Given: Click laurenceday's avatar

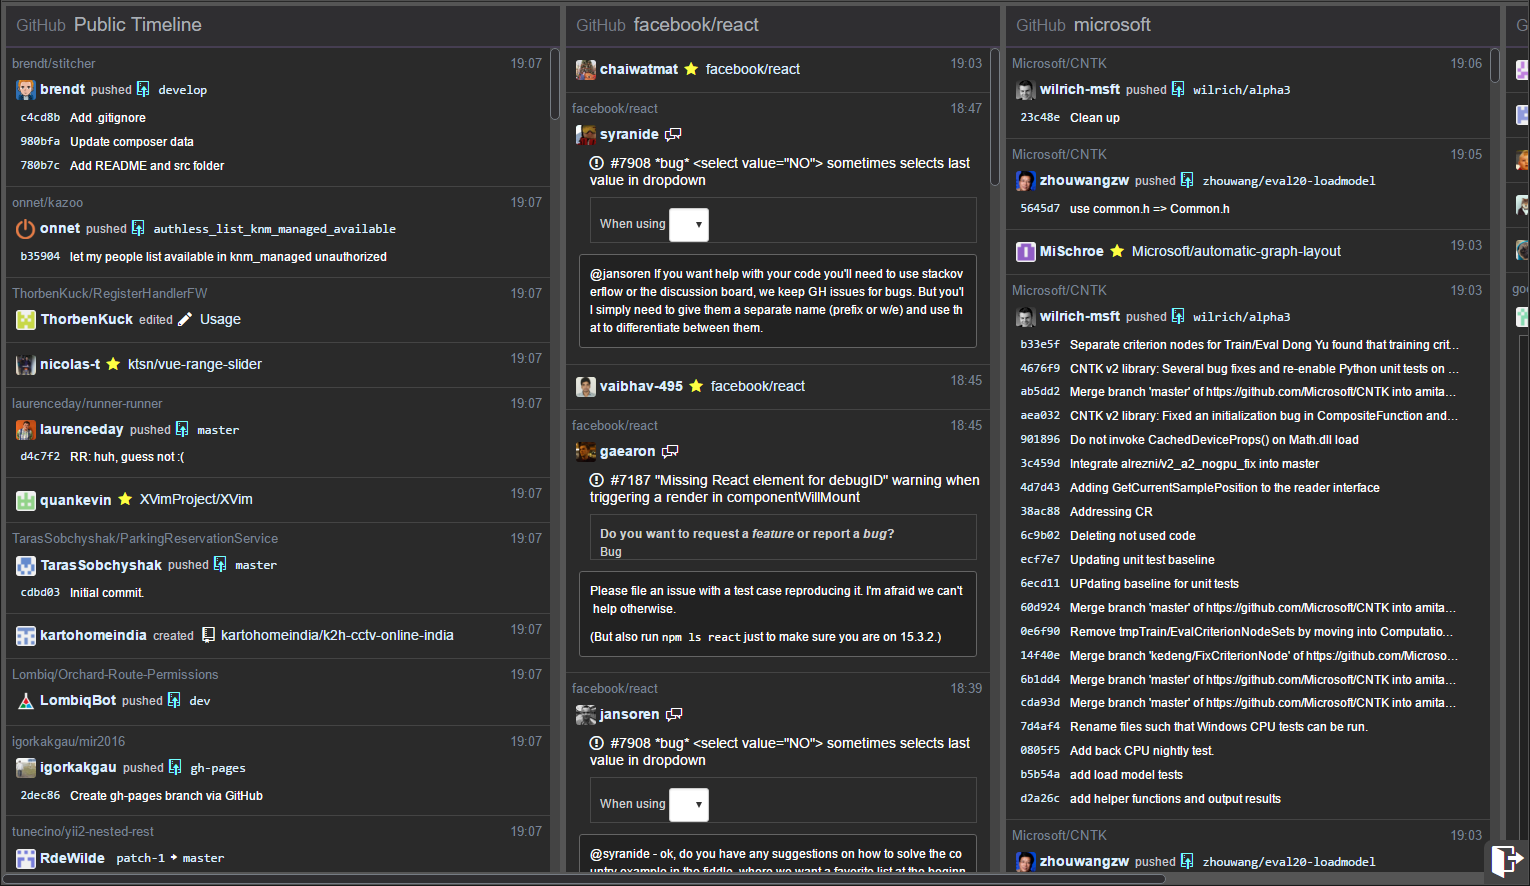Looking at the screenshot, I should coord(26,430).
